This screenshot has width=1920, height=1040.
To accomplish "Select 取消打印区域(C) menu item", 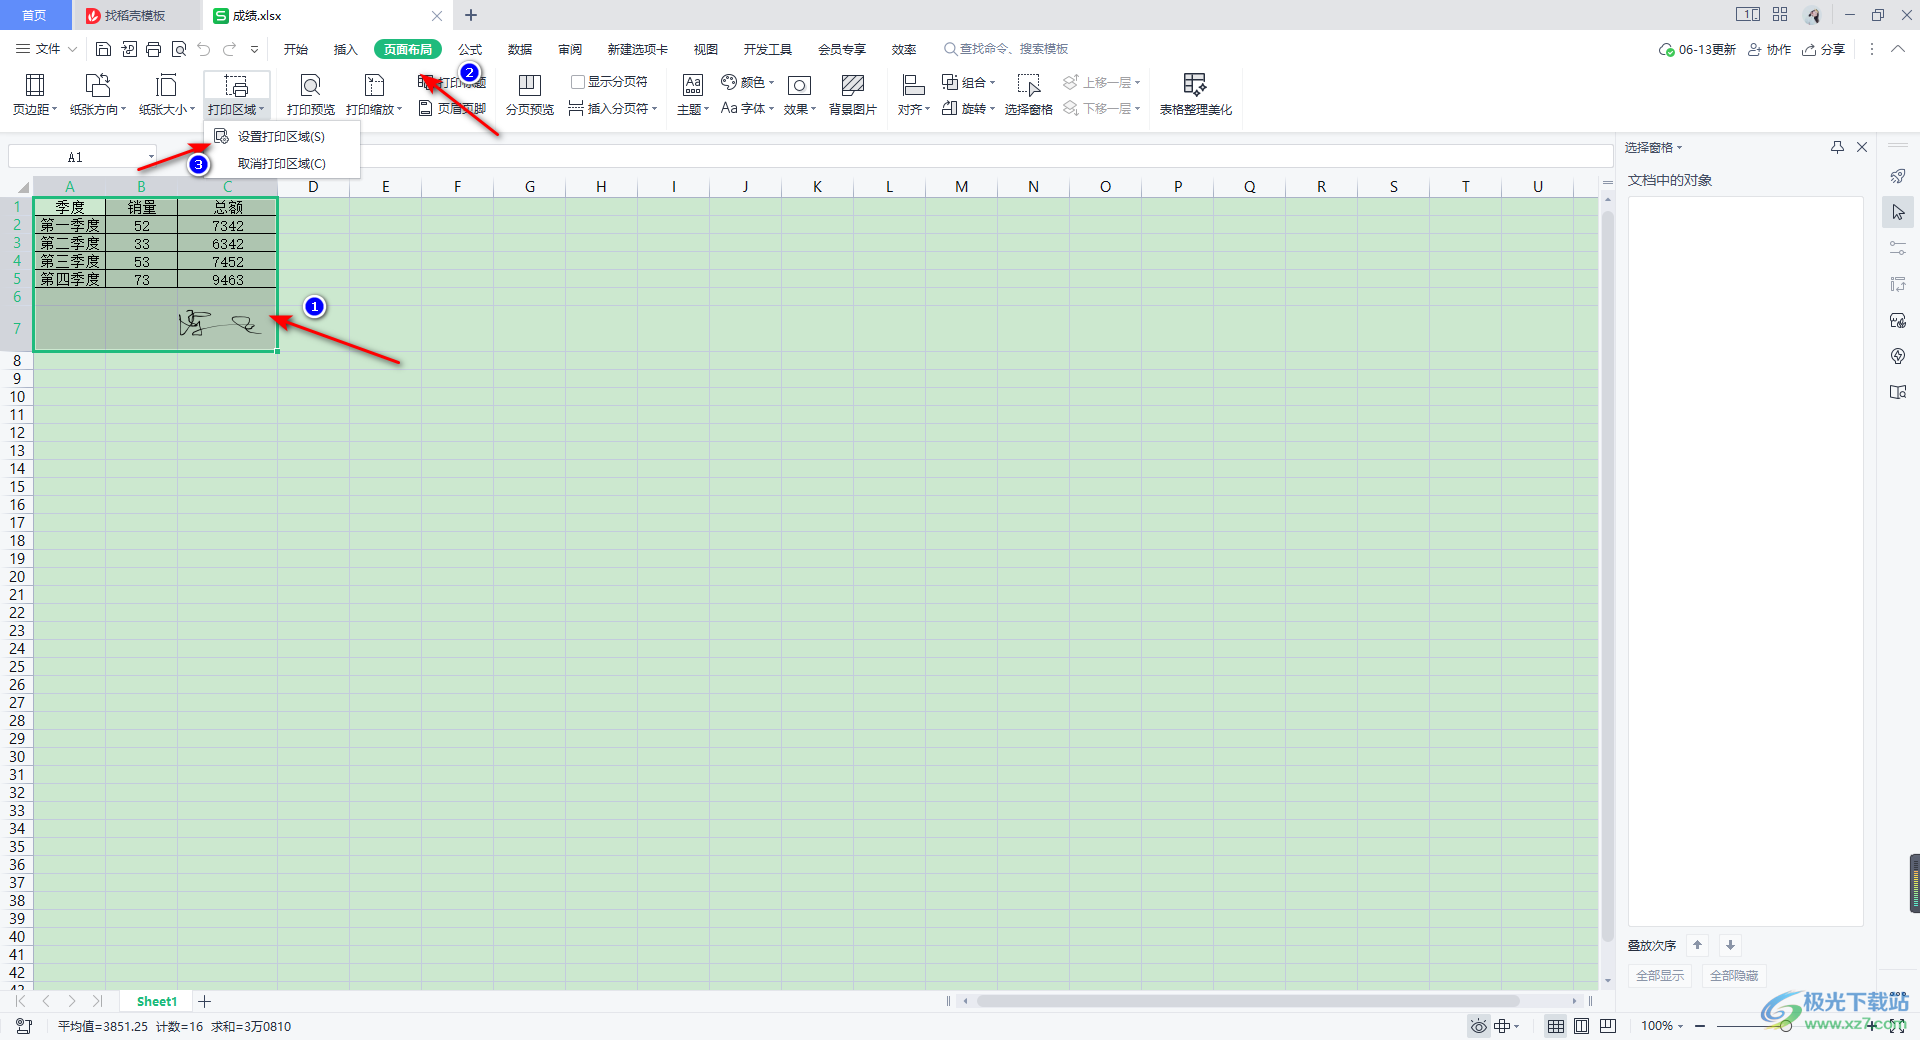I will pos(281,164).
